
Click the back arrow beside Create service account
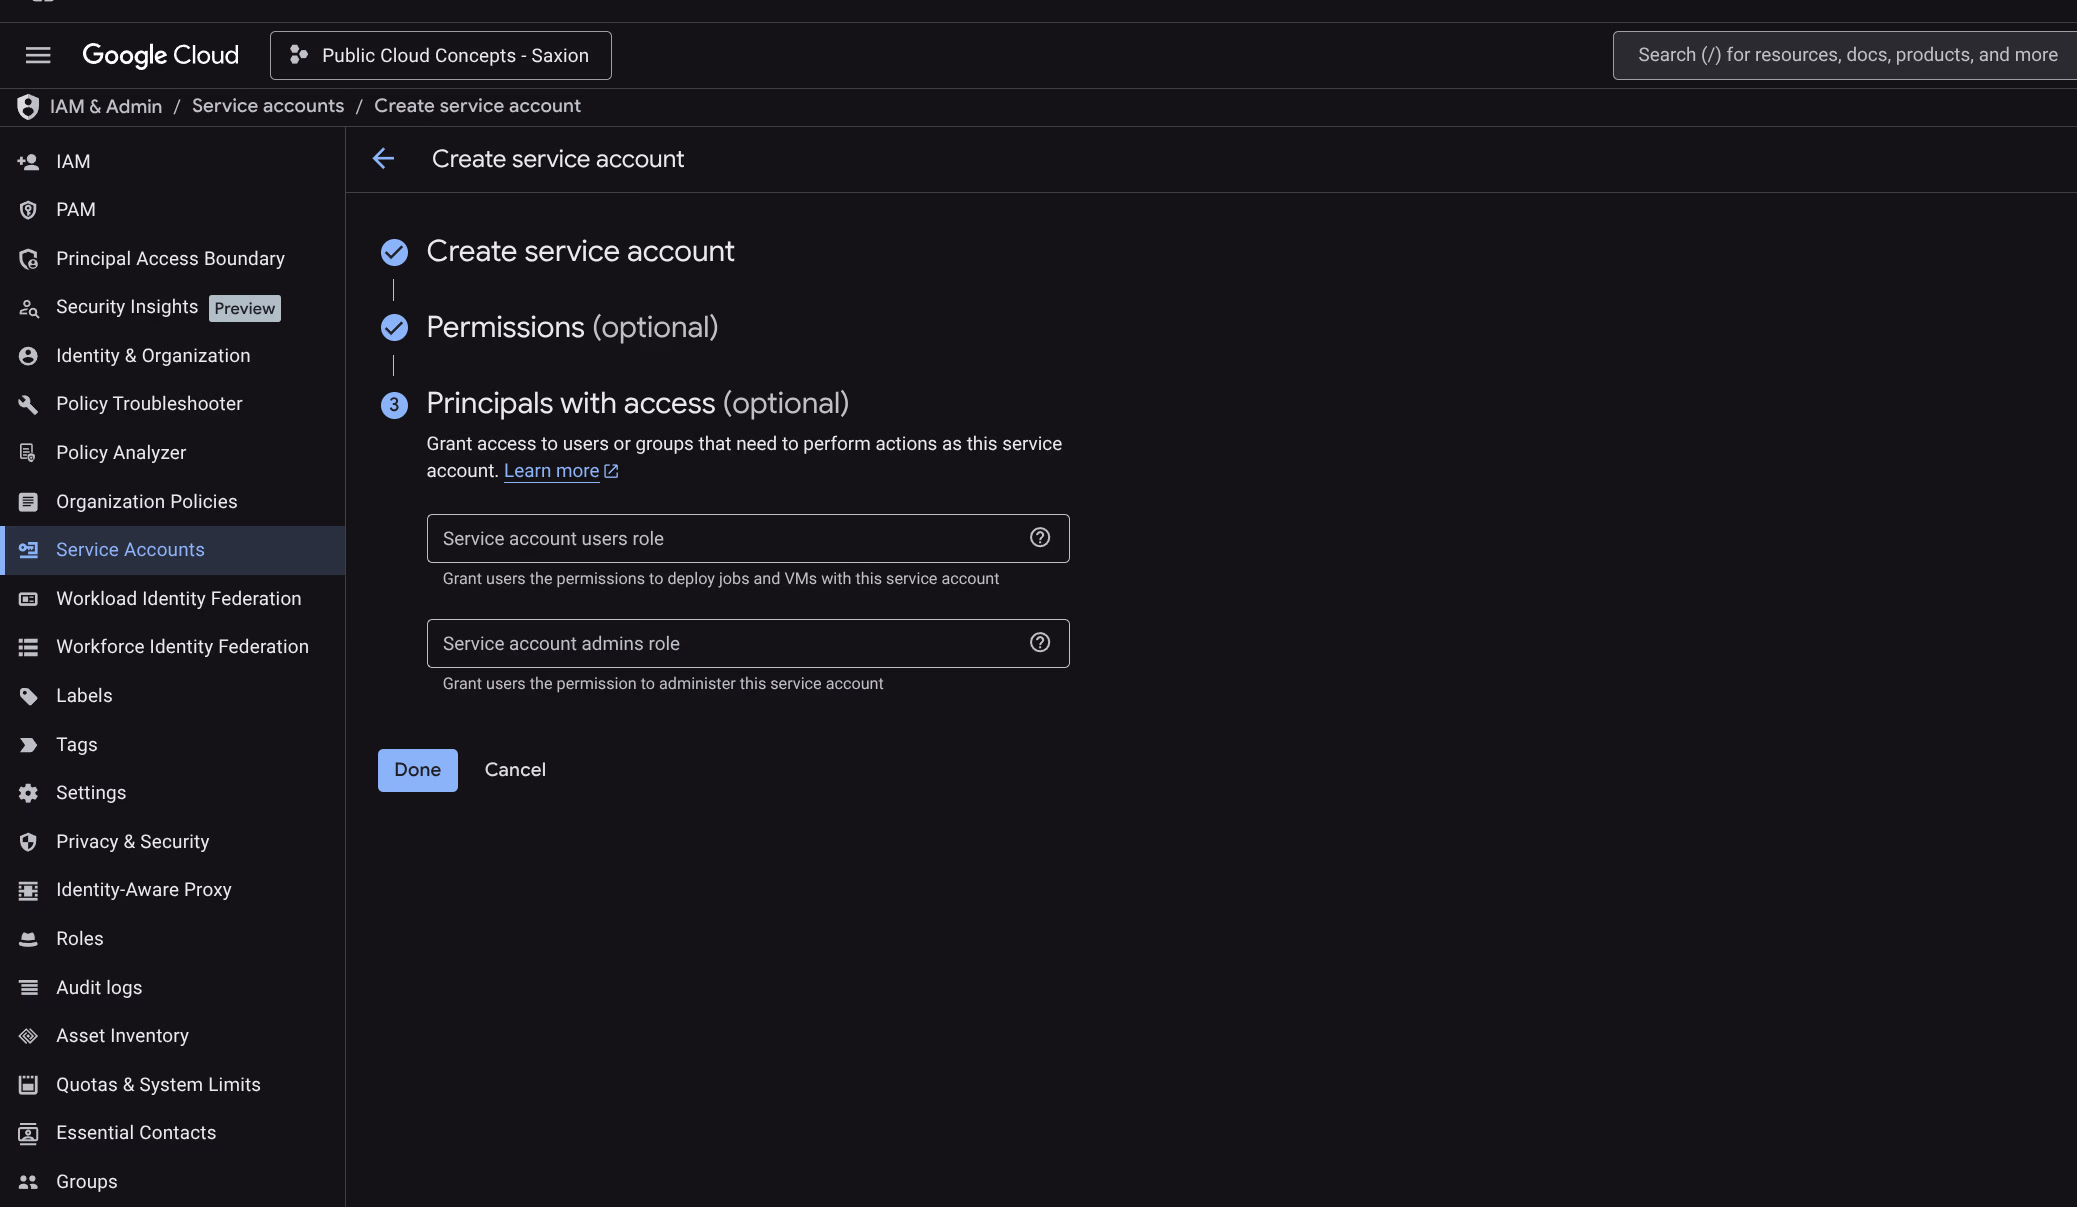click(383, 159)
